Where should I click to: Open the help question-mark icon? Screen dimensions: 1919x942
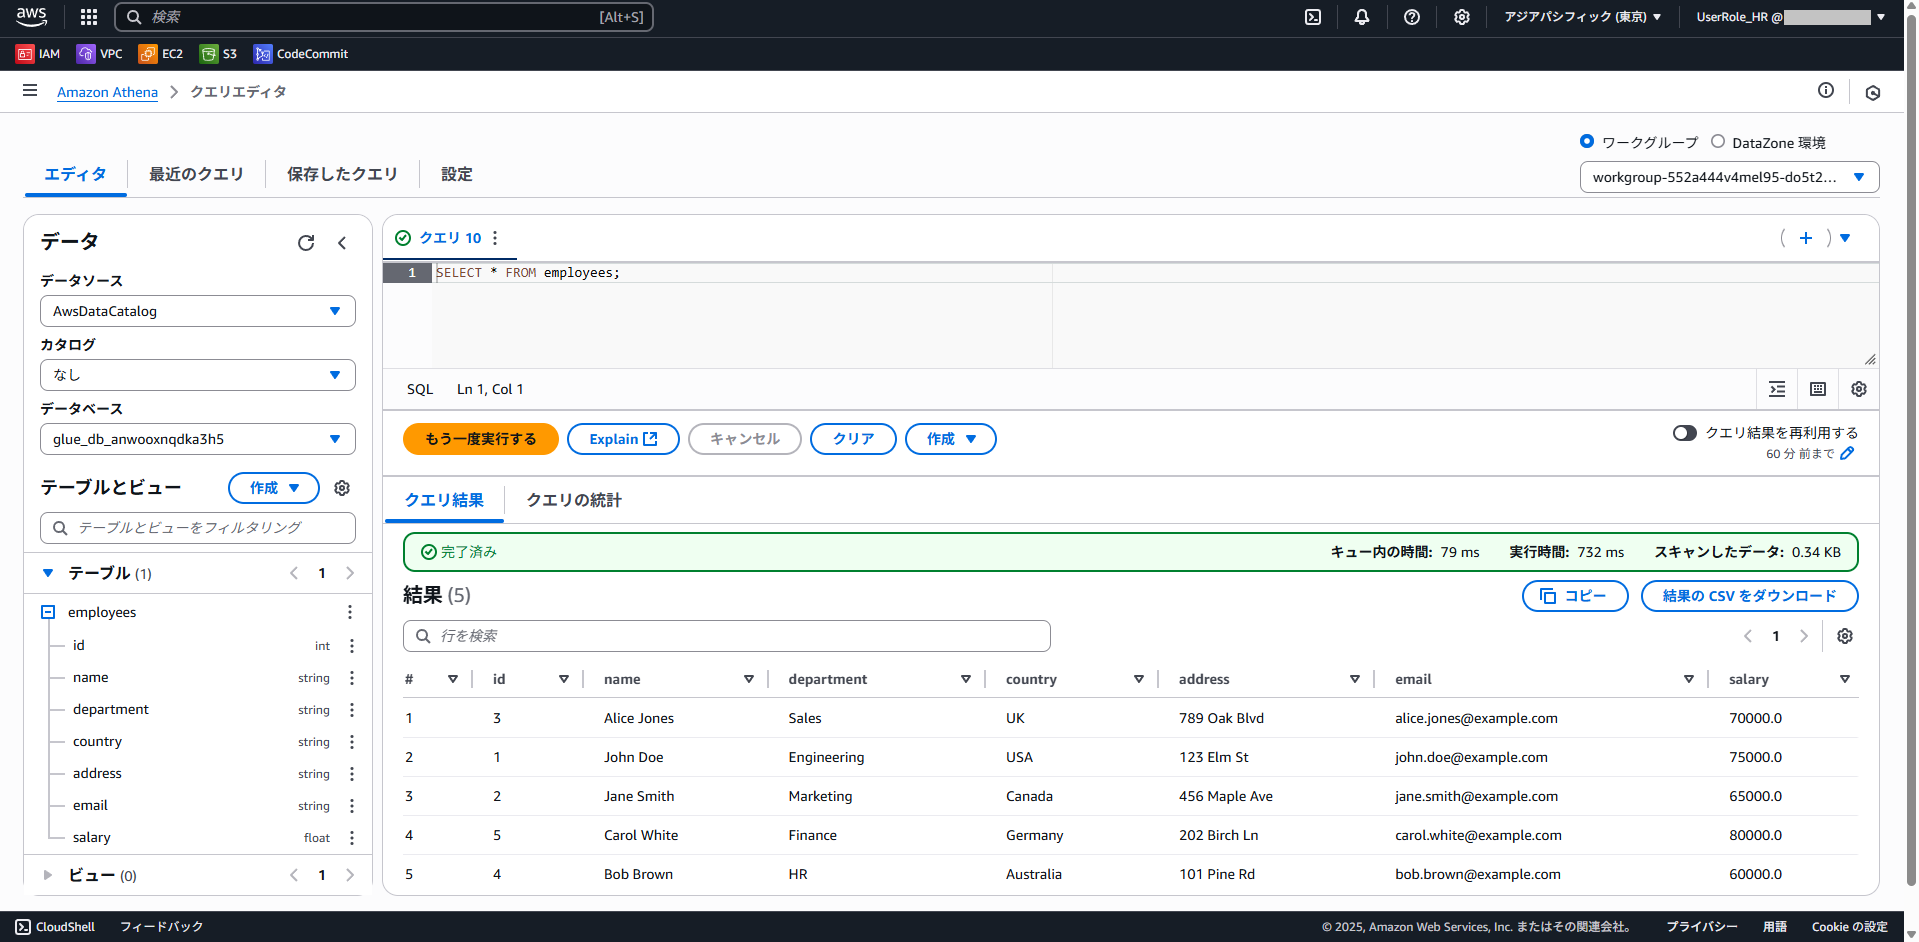[1412, 17]
